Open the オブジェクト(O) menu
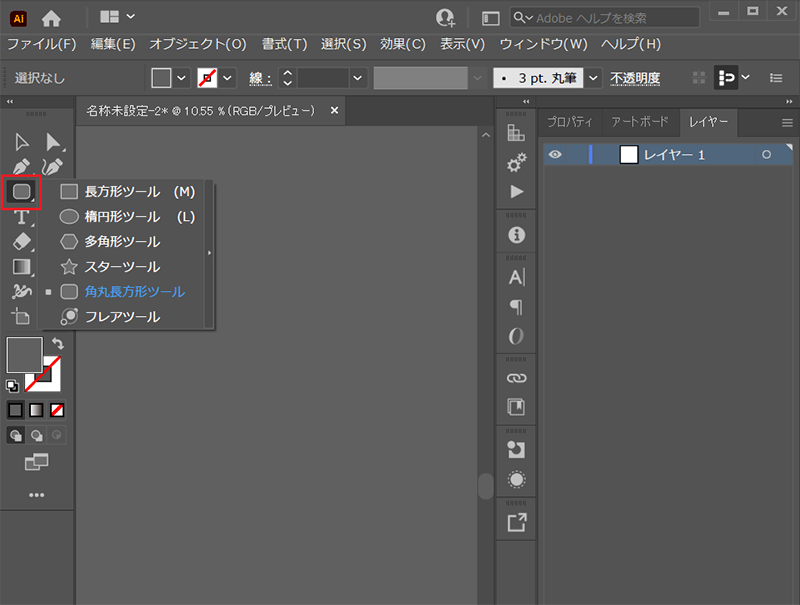This screenshot has height=605, width=800. [x=198, y=44]
